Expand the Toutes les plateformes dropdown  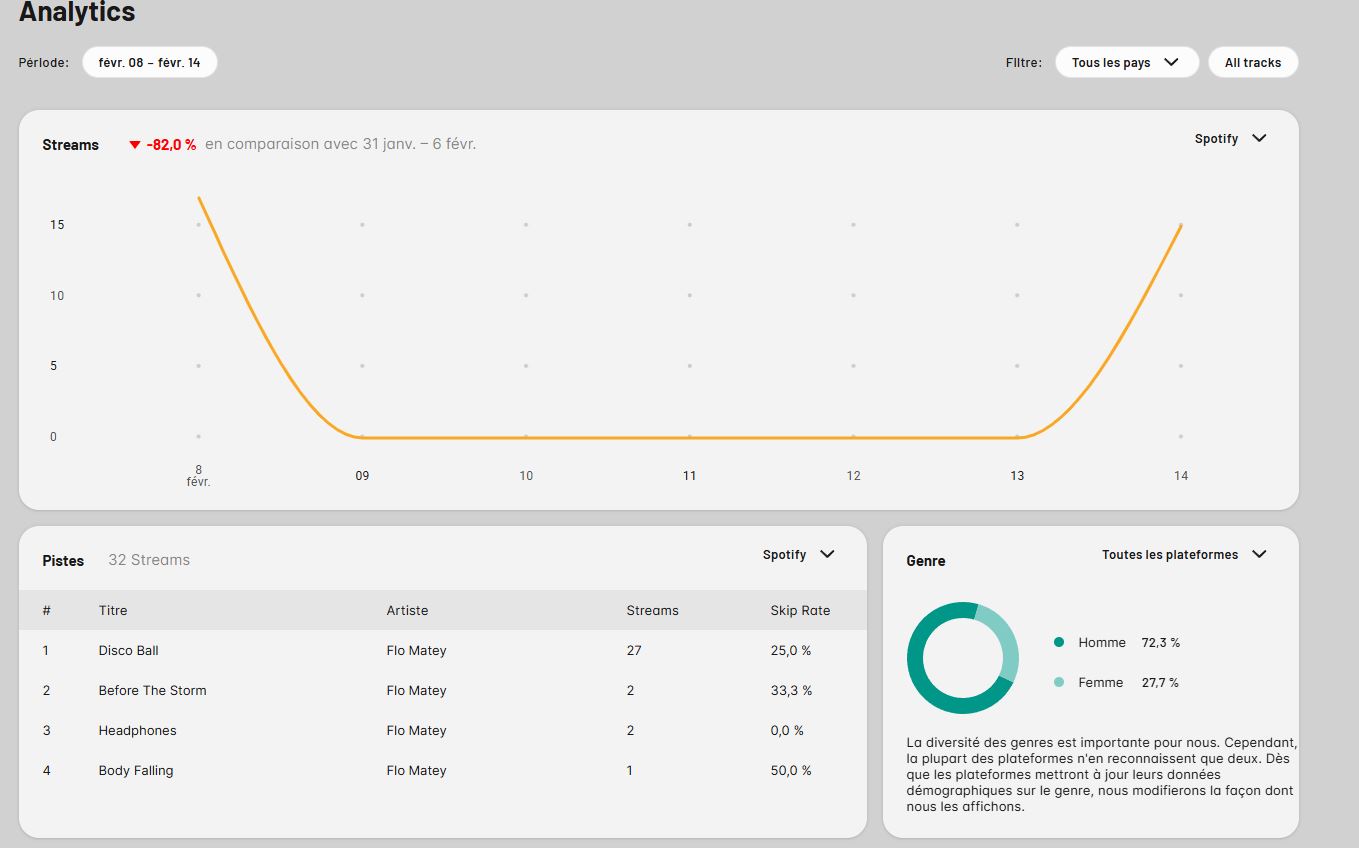point(1183,555)
